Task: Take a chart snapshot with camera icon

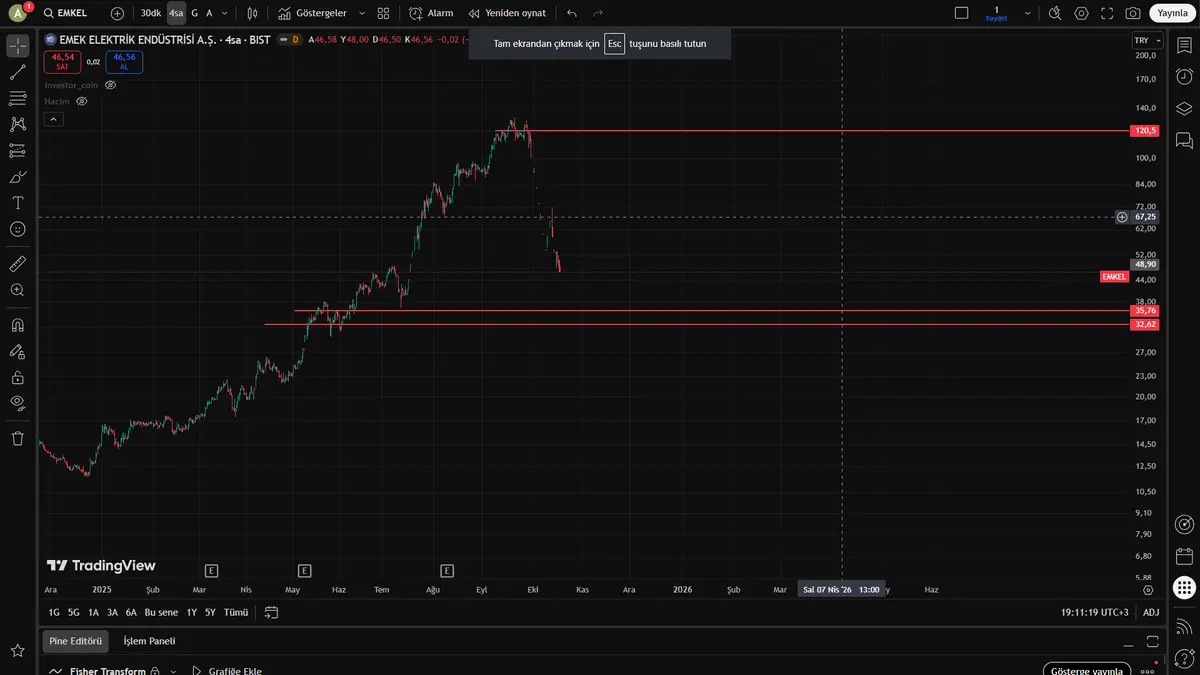Action: [1133, 13]
